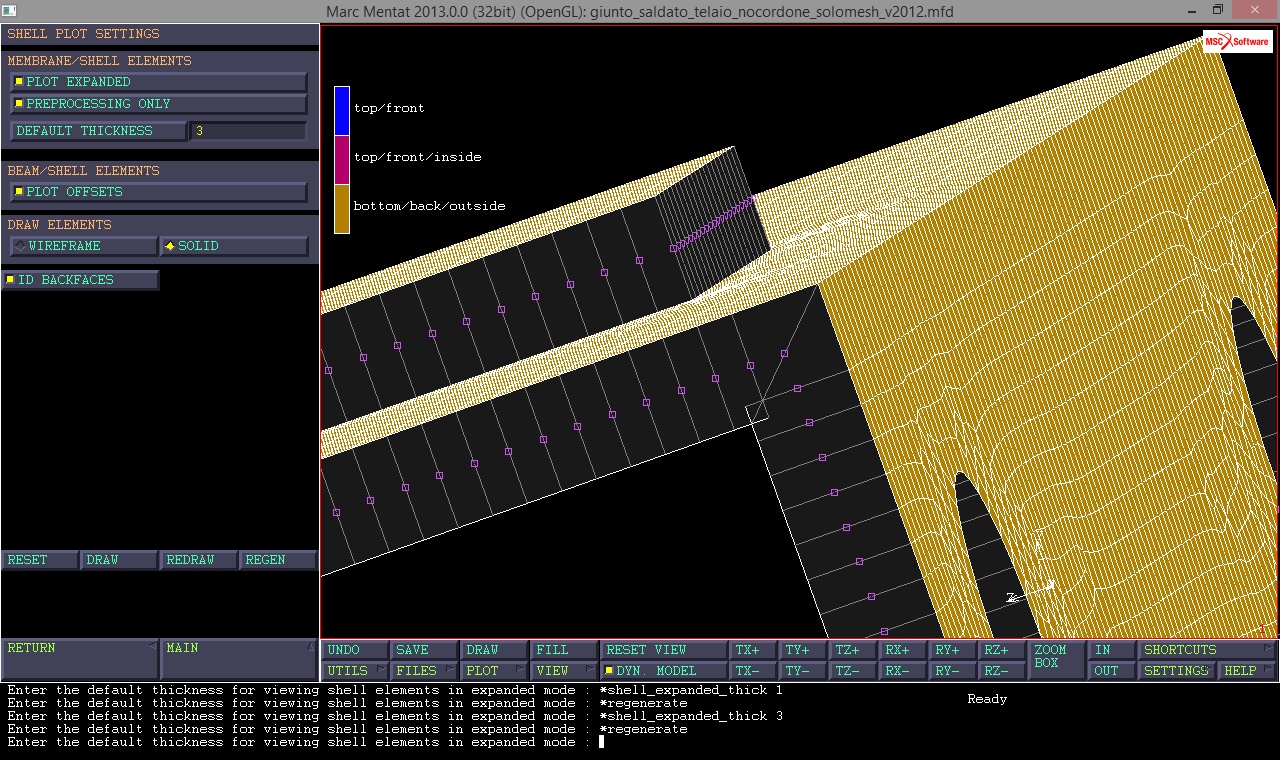Open the PLOT menu in bottom toolbar
Image resolution: width=1280 pixels, height=760 pixels.
(494, 671)
